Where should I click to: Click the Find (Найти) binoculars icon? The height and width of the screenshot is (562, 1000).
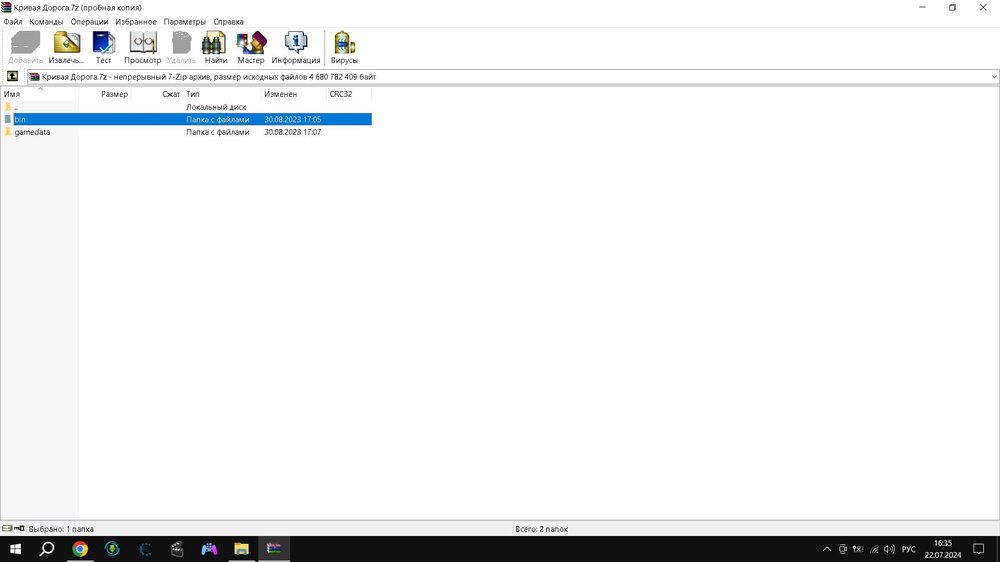pyautogui.click(x=216, y=48)
